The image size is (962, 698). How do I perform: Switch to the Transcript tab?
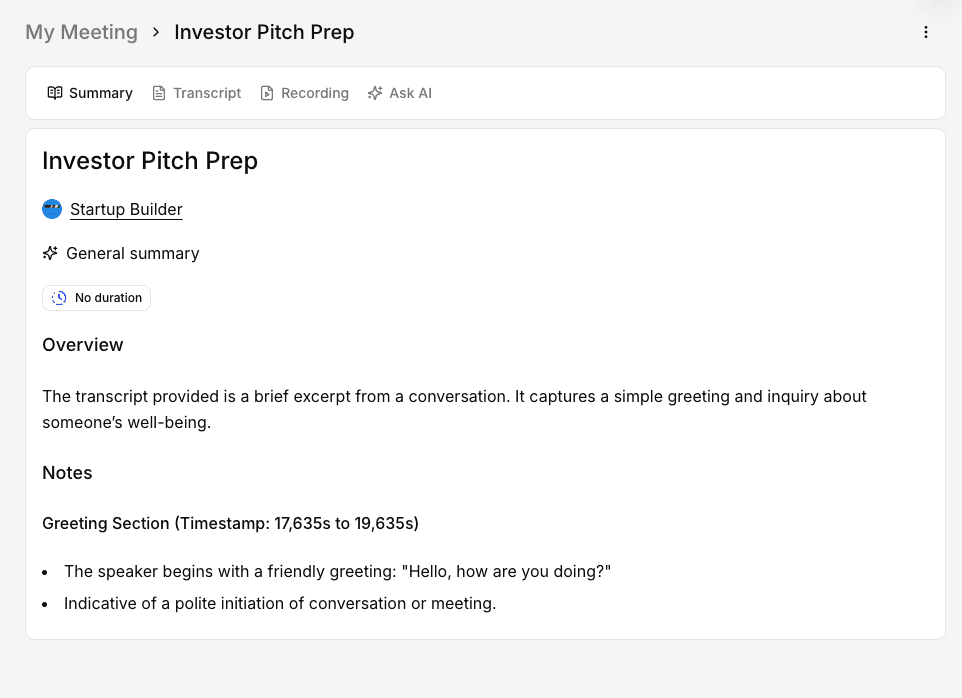196,93
